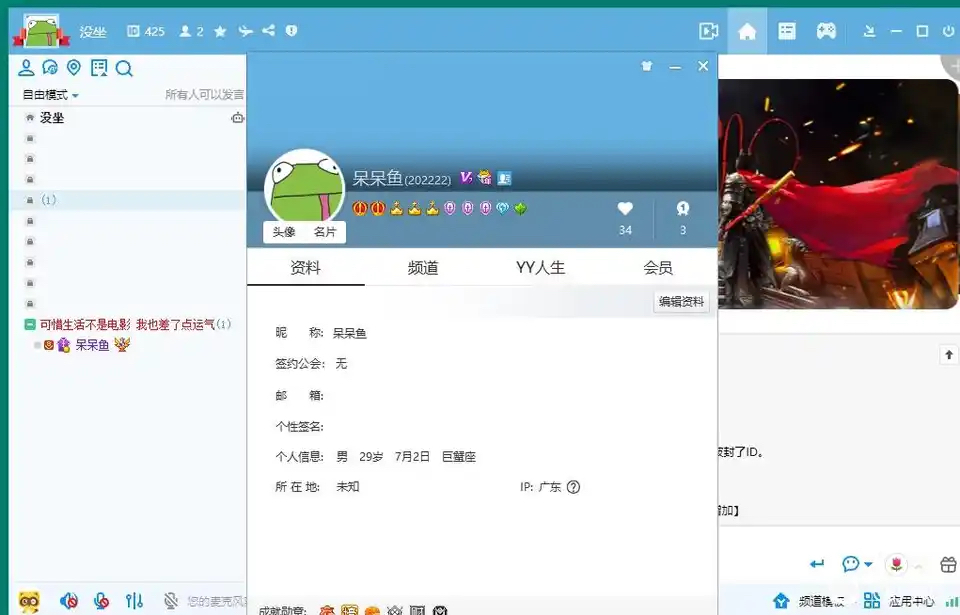Click the collapse-to-tray arrow icon in the title bar

coord(869,31)
